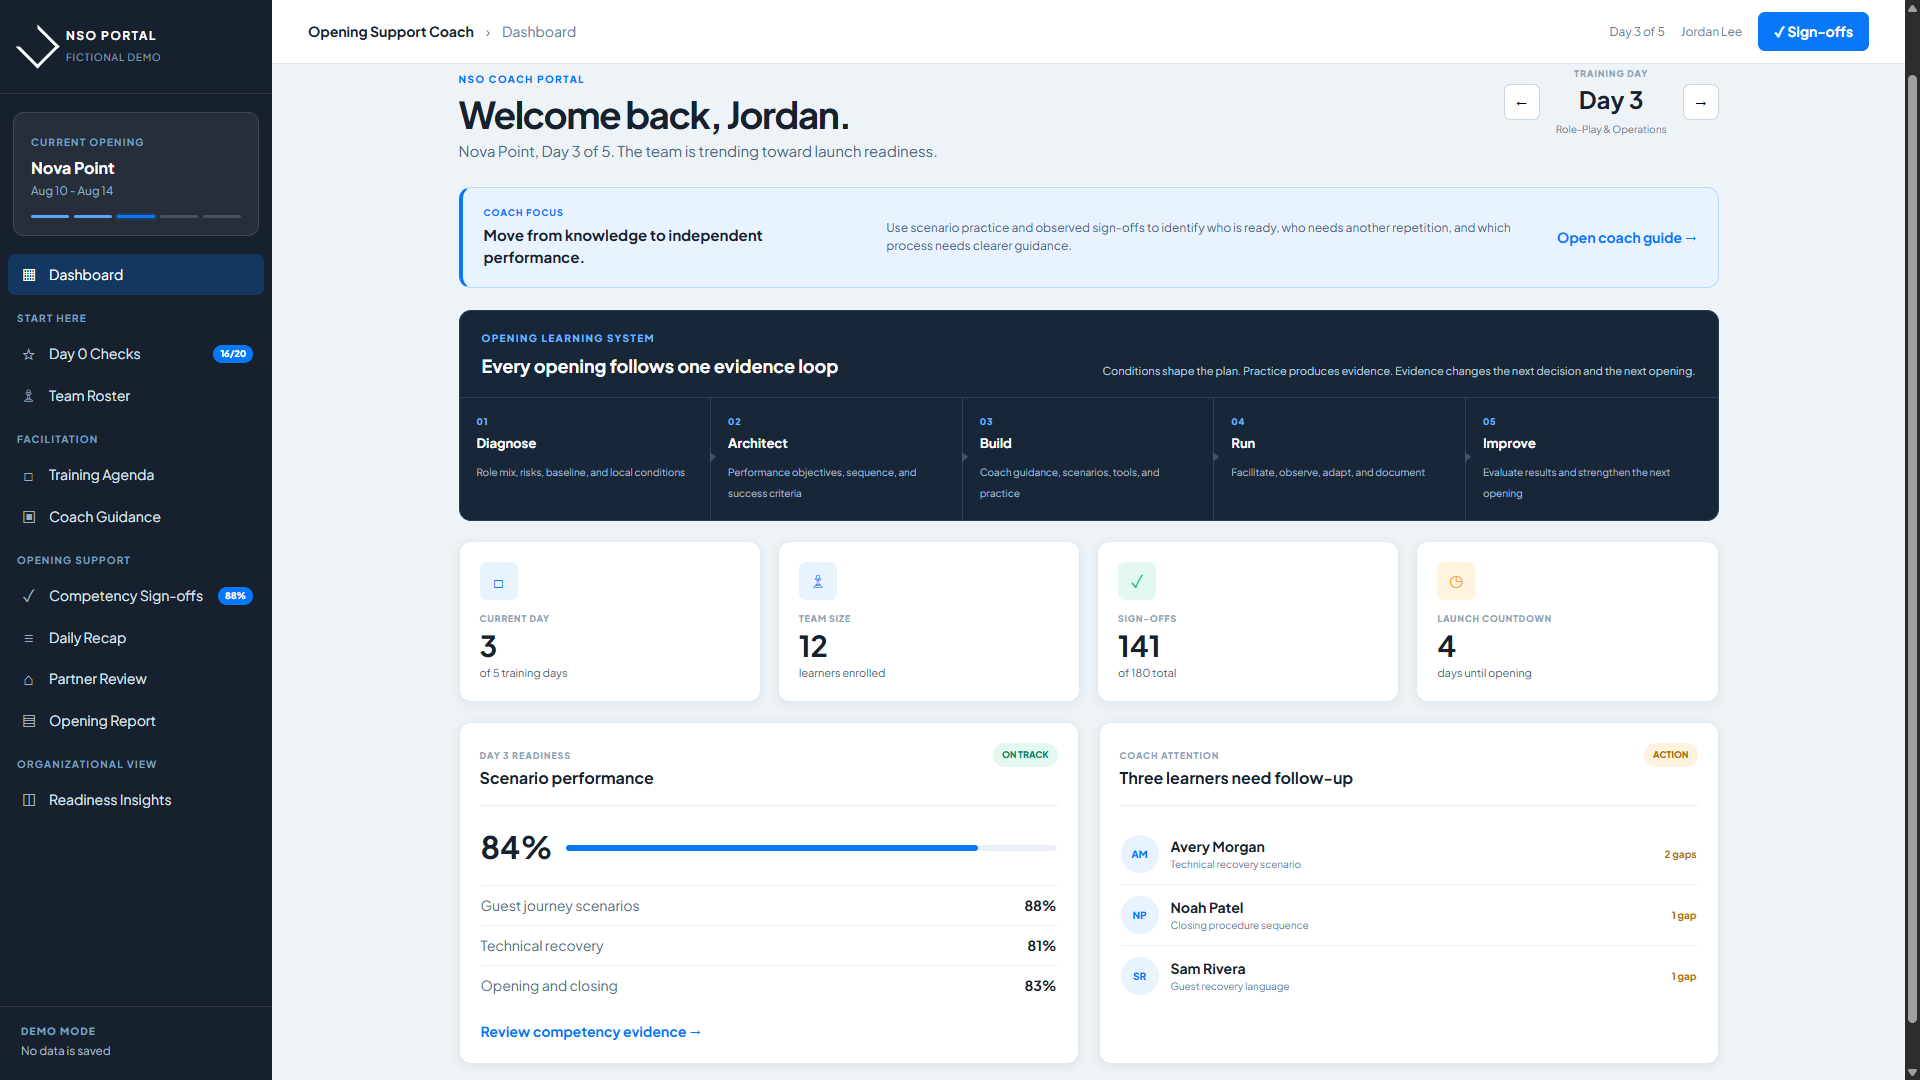Select the Improve step in evidence loop
This screenshot has width=1920, height=1080.
(x=1592, y=458)
